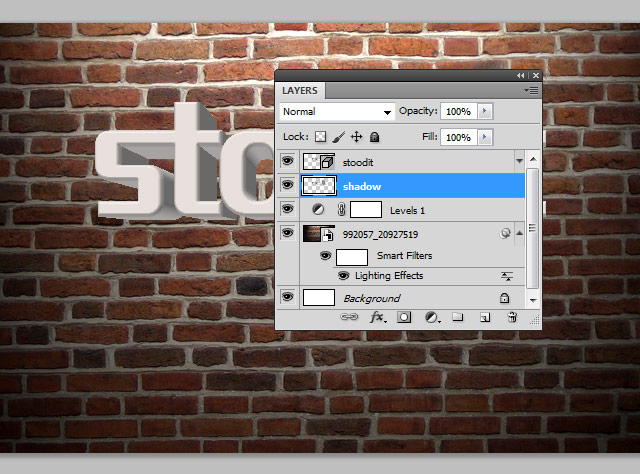Screen dimensions: 640x474
Task: Toggle lock all padlock icon
Action: (374, 137)
